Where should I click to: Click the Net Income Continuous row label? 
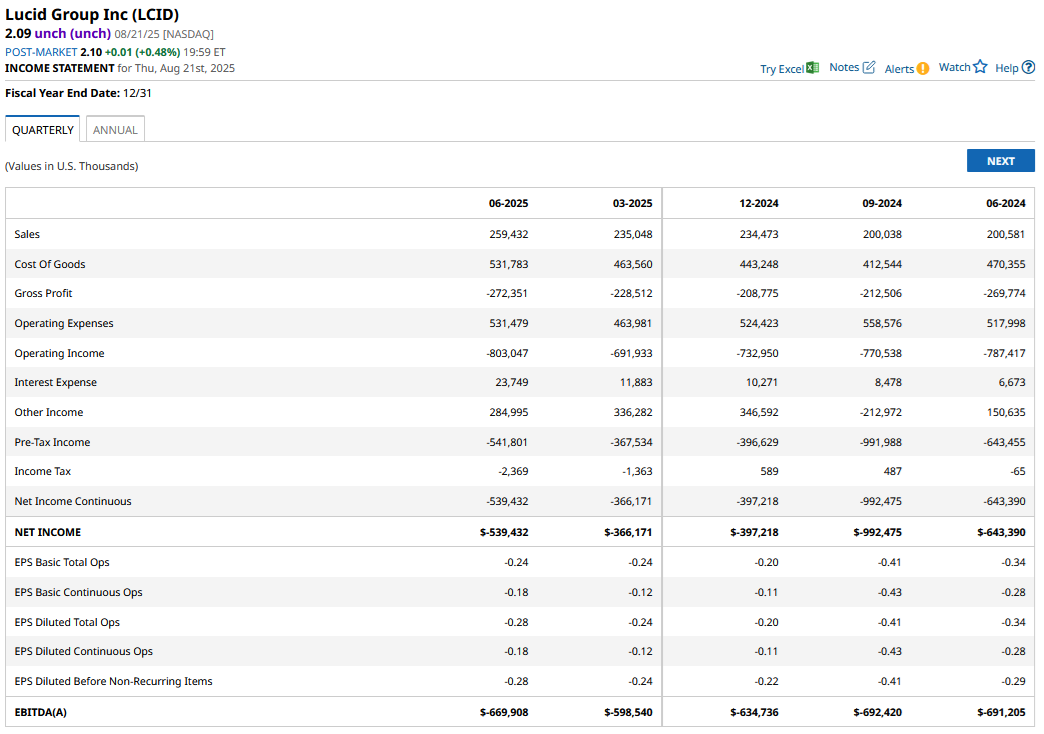click(x=73, y=502)
